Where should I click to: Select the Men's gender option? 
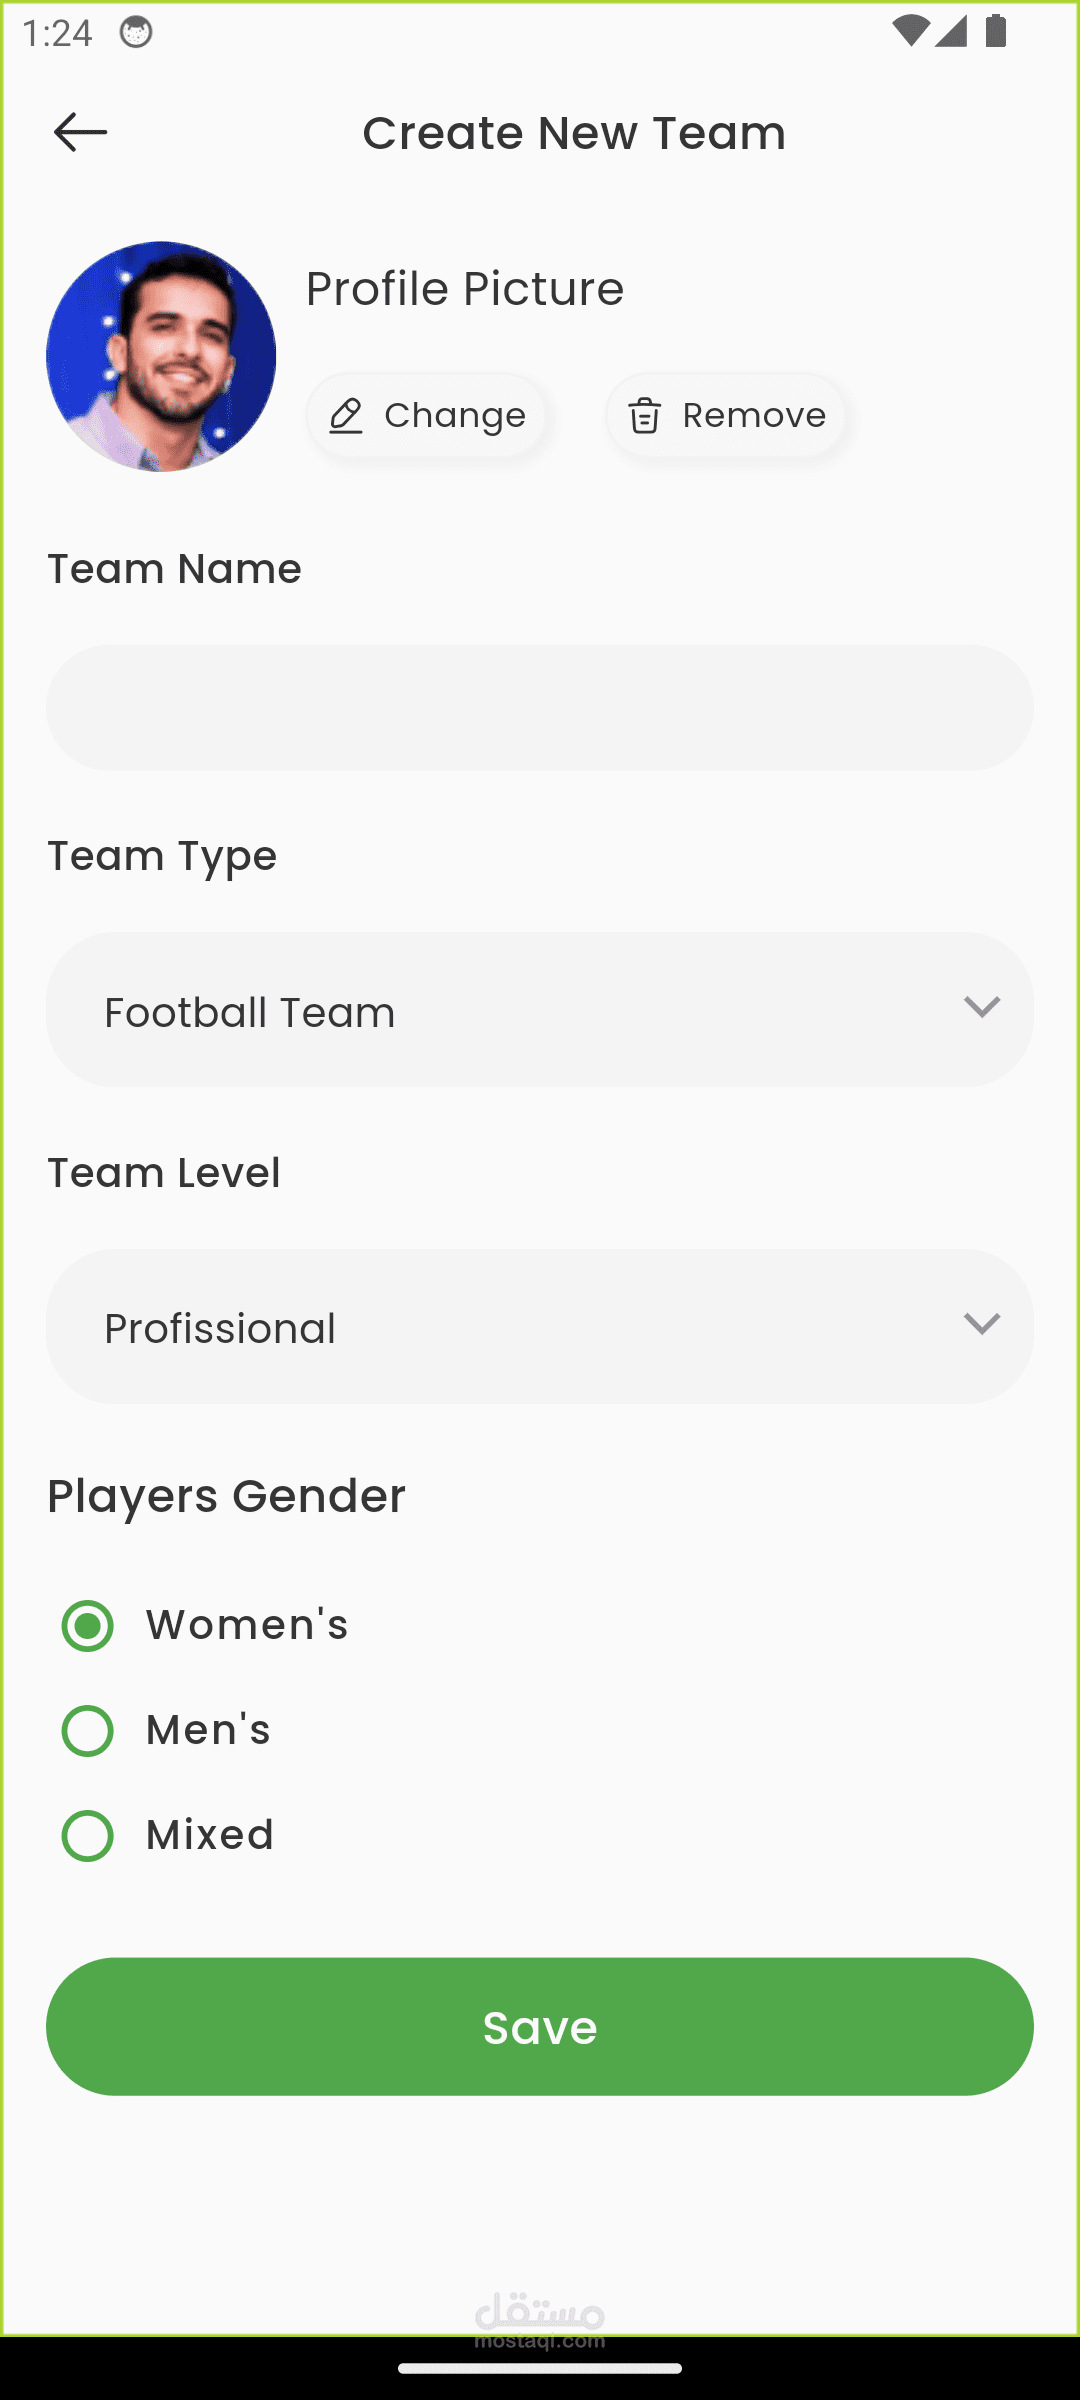[88, 1731]
